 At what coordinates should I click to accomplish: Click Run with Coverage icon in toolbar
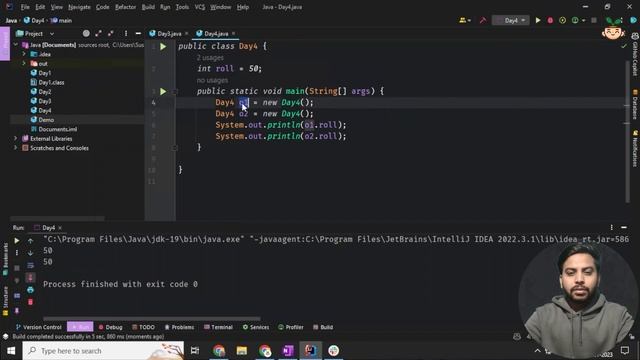coord(562,20)
